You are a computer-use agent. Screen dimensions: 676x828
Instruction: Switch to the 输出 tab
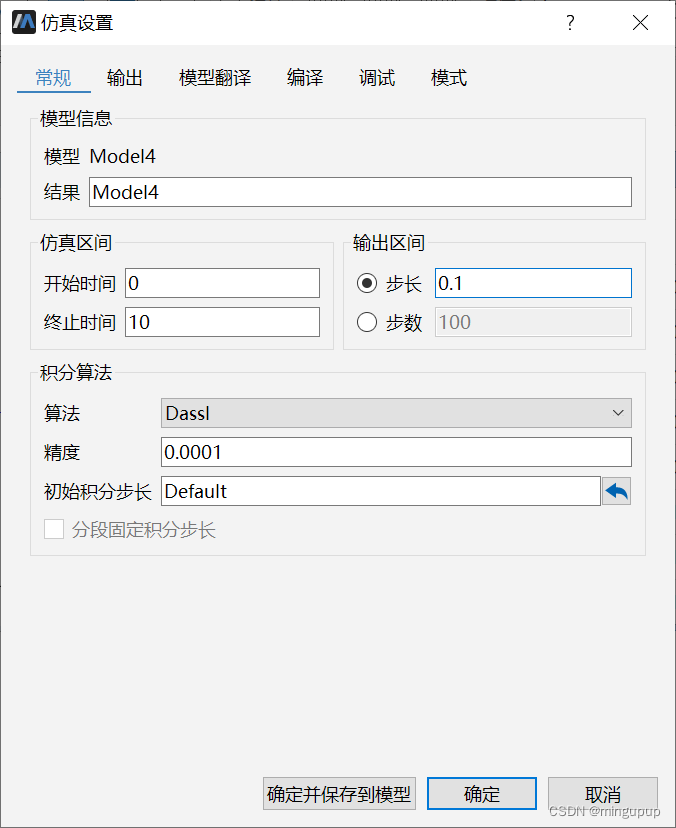[x=124, y=78]
